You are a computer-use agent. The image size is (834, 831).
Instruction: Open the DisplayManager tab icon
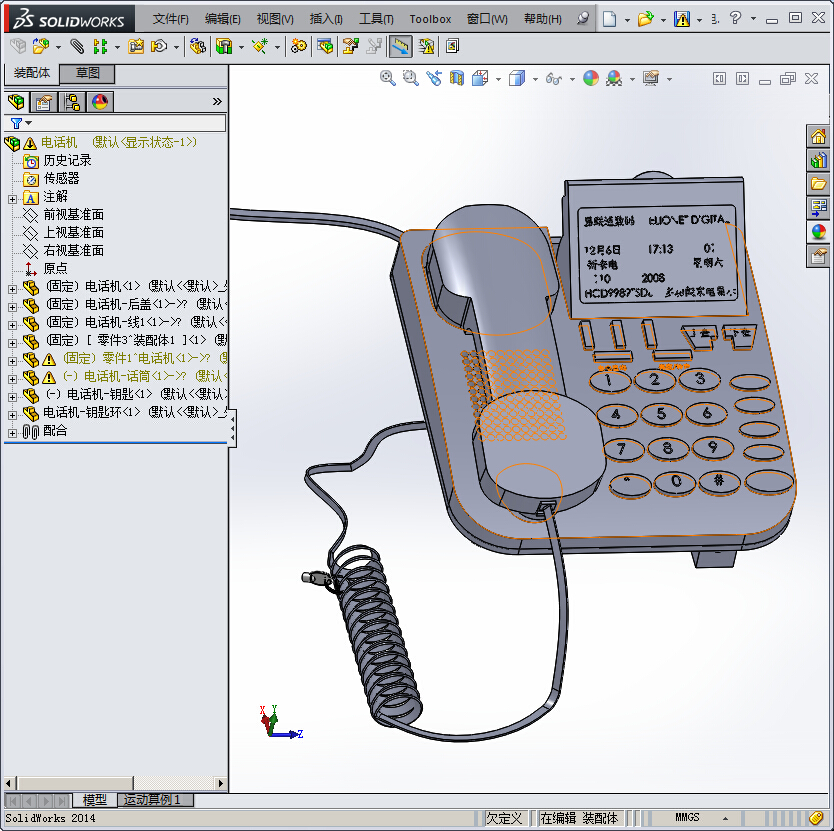point(100,102)
